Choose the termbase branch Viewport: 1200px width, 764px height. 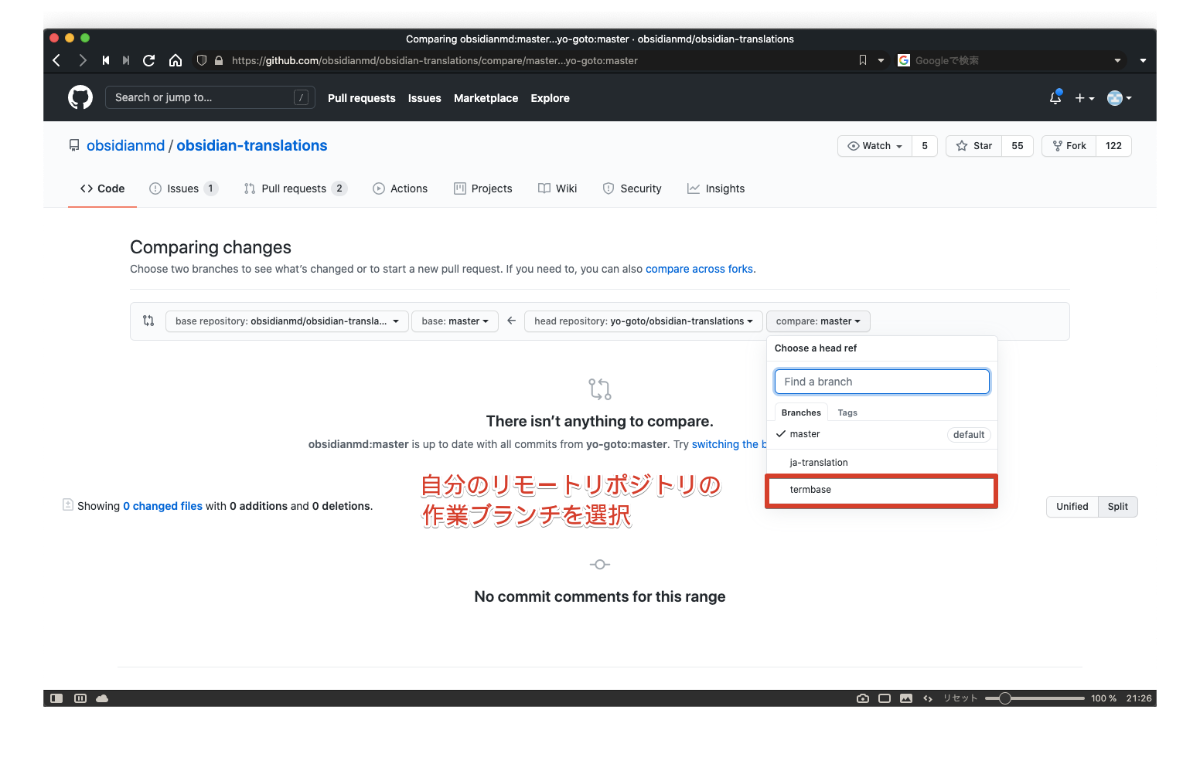point(882,490)
